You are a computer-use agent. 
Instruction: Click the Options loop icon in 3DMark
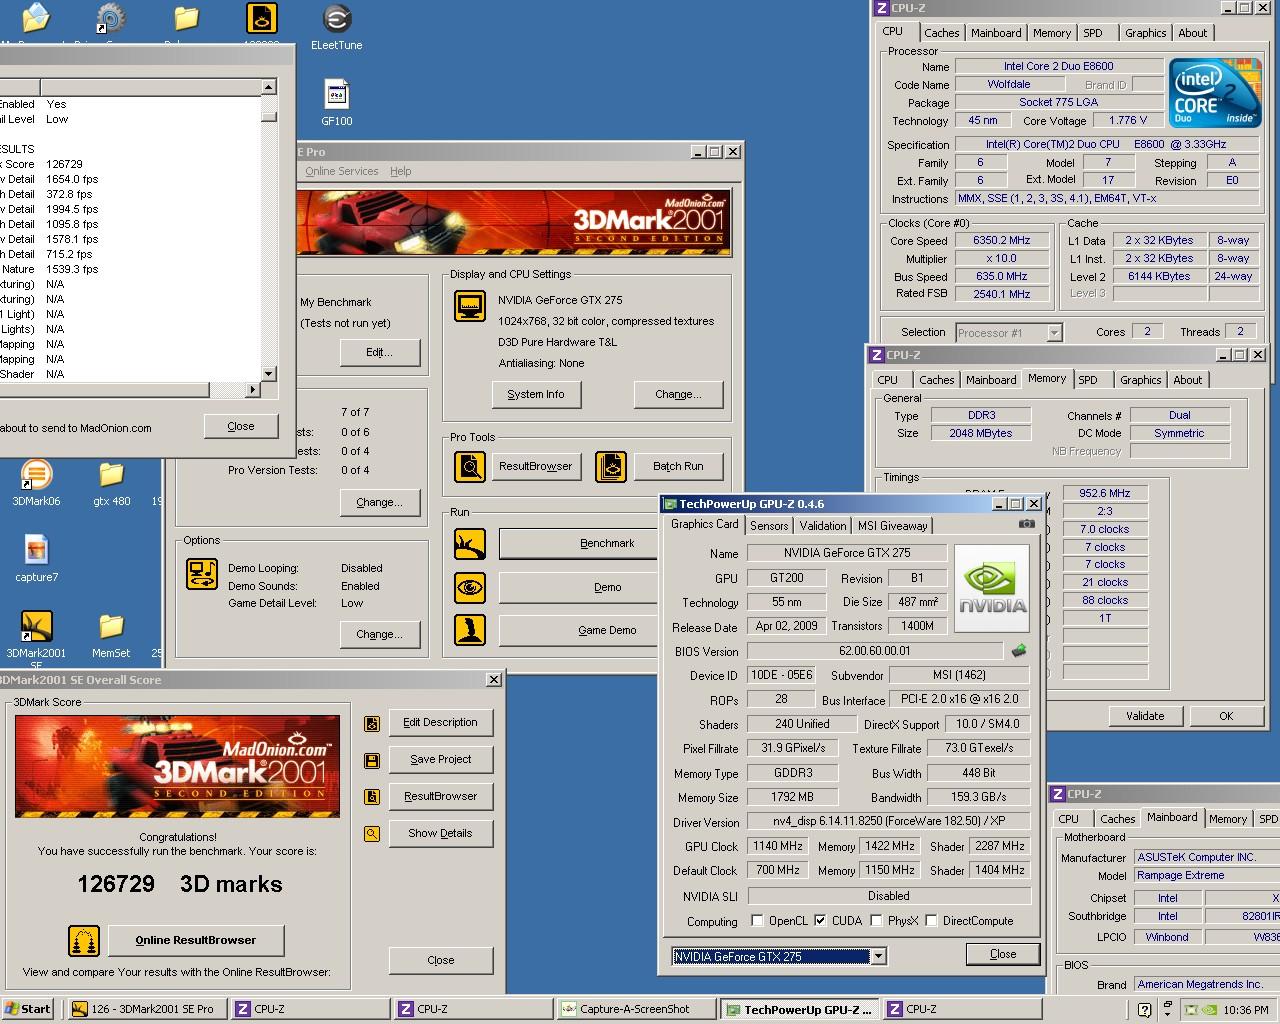coord(202,574)
